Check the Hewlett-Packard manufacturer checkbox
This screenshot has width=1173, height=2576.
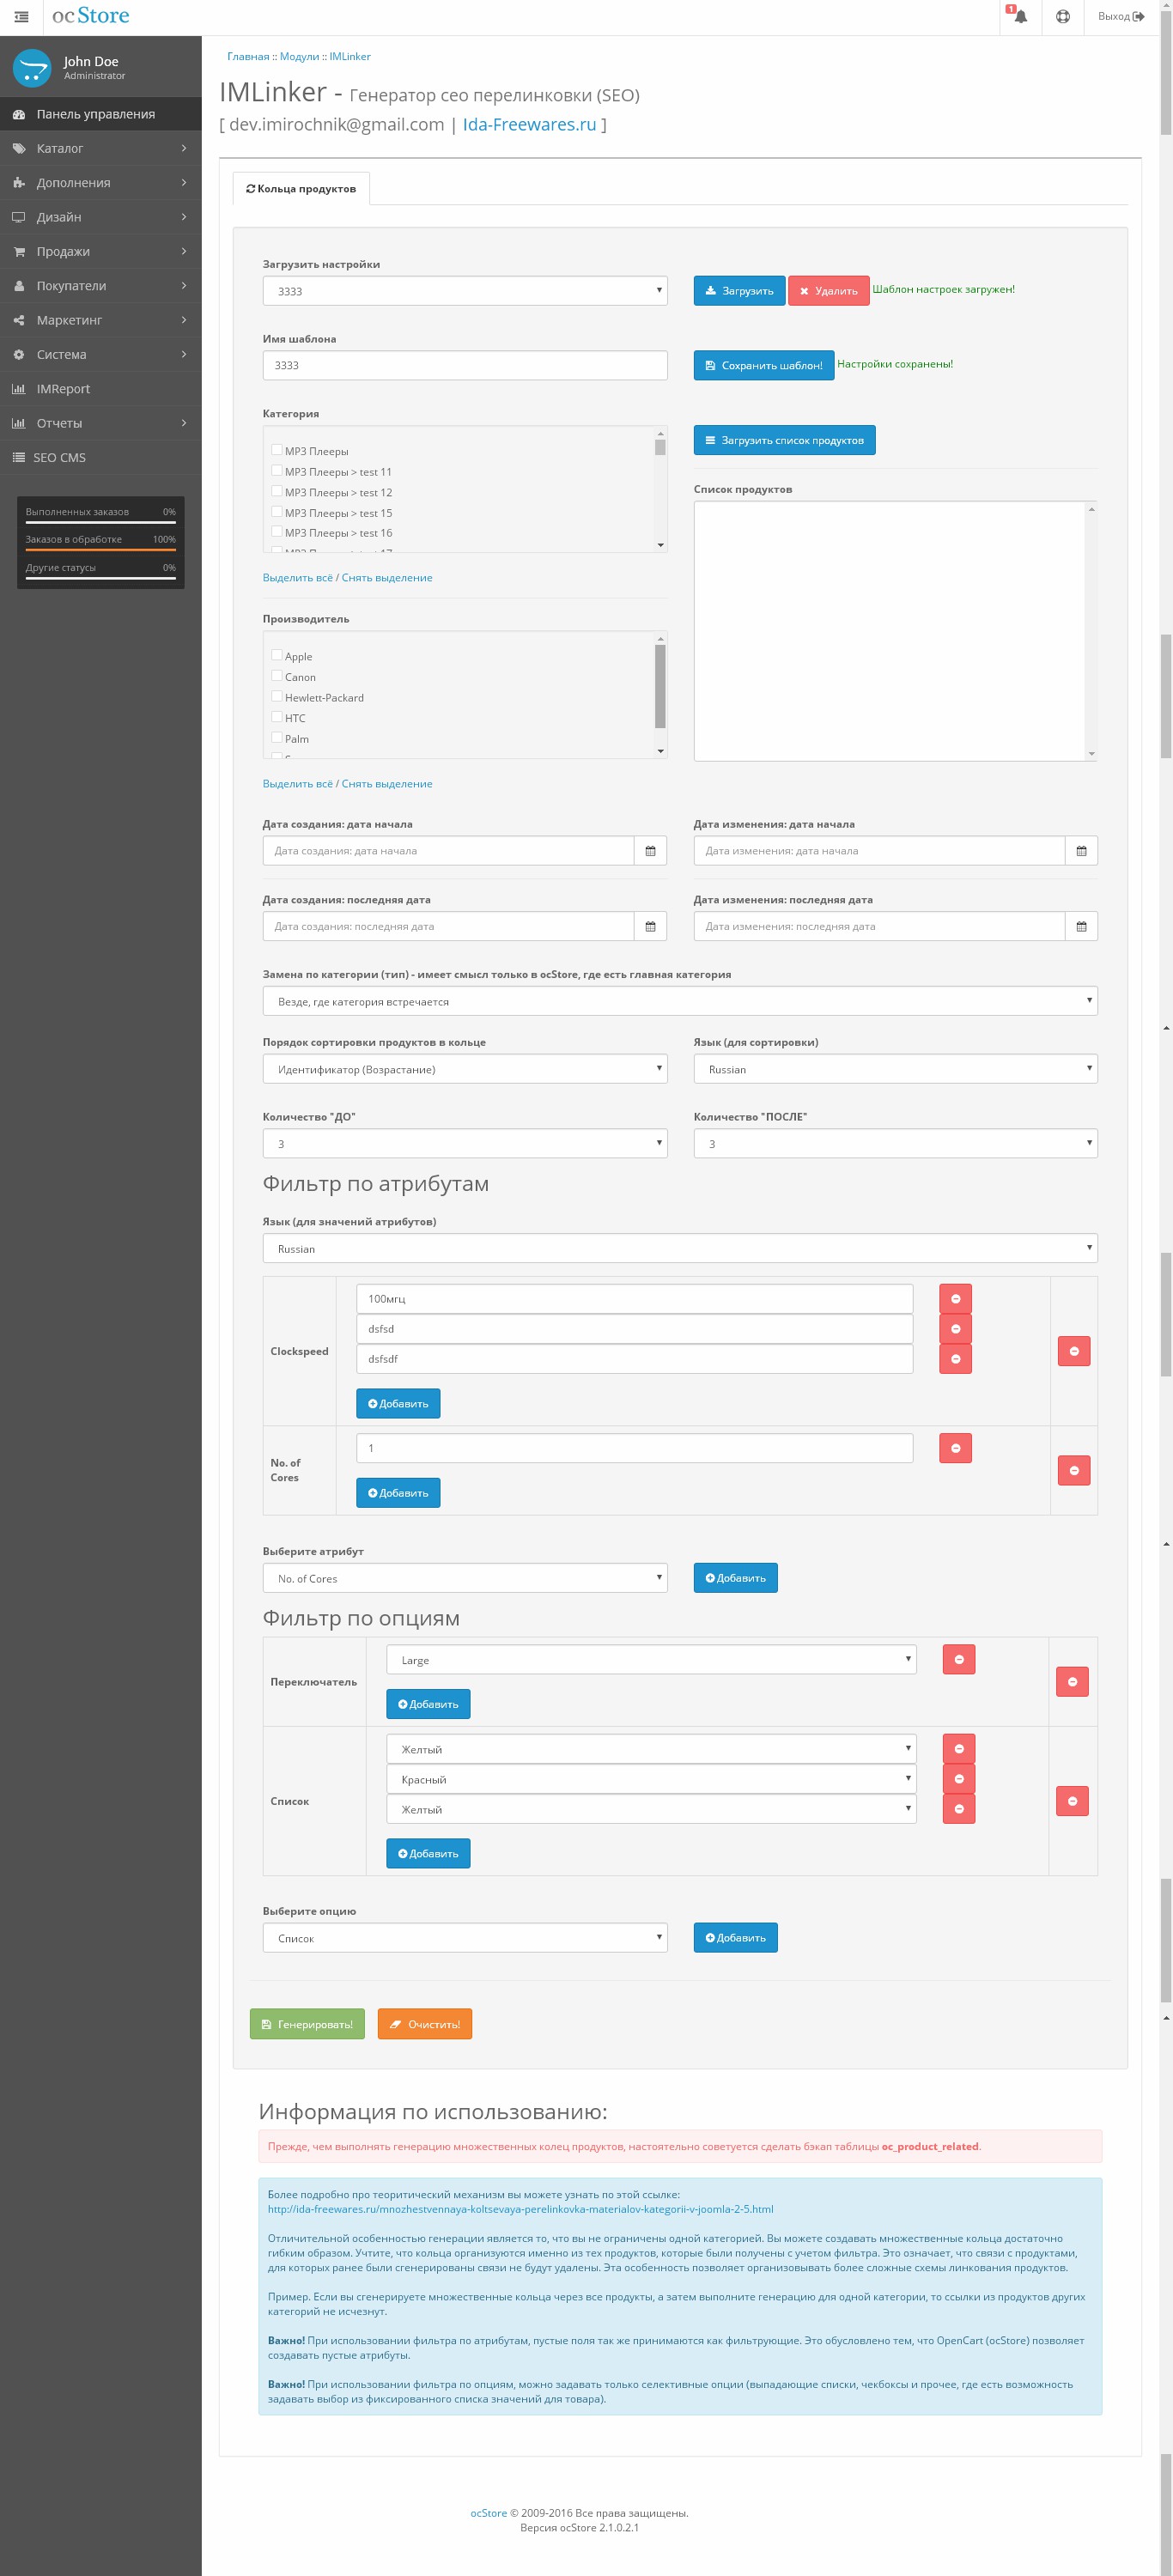point(276,696)
